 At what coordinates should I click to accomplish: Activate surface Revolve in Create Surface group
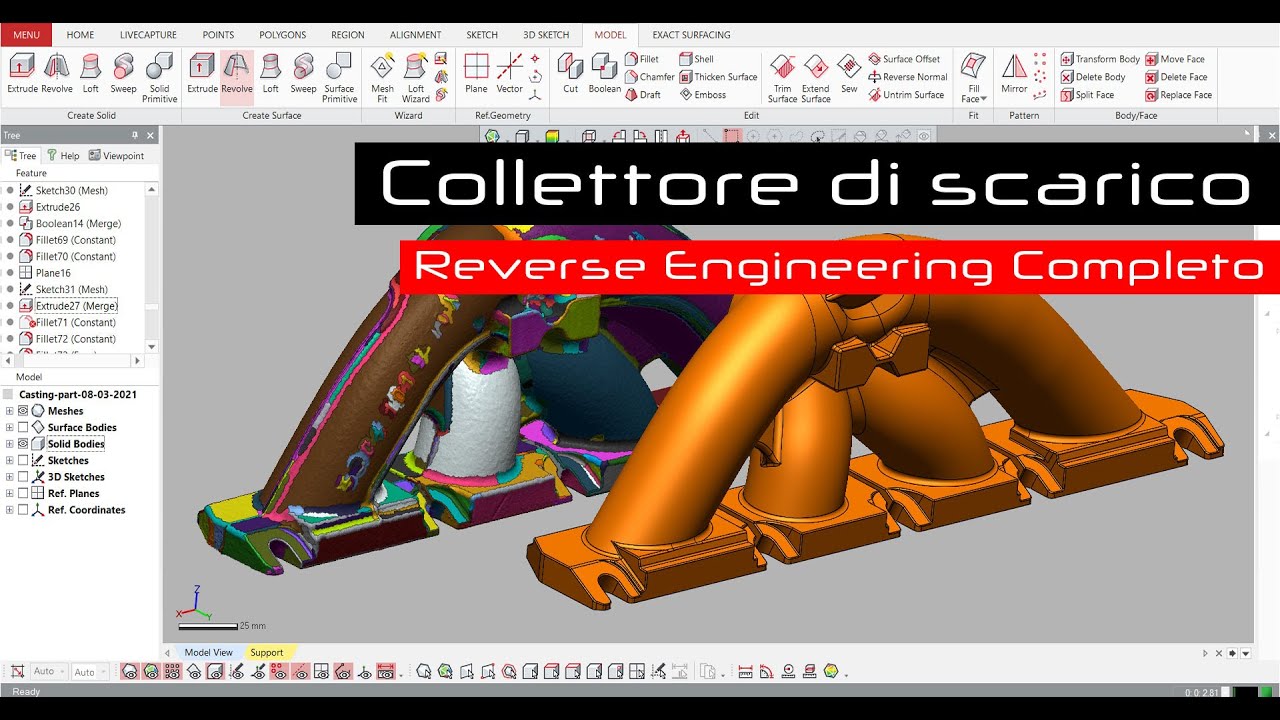click(x=237, y=77)
